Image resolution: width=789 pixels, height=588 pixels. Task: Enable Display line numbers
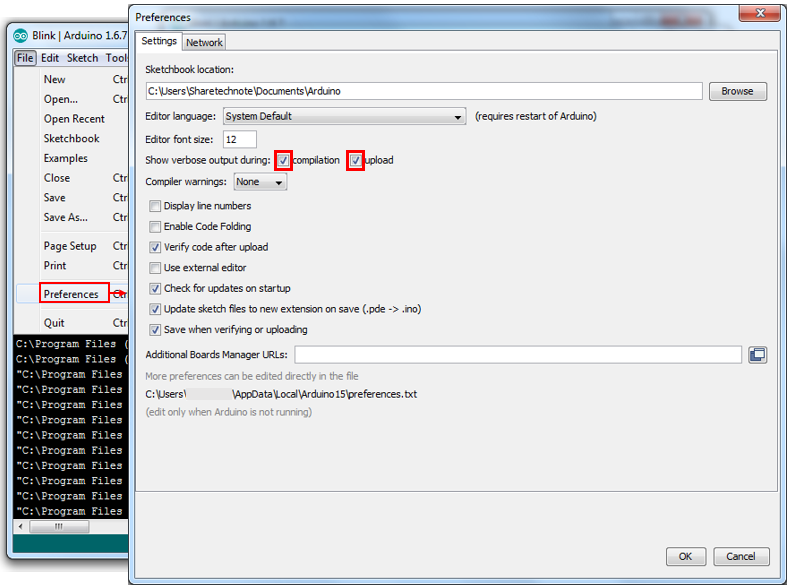click(x=155, y=206)
